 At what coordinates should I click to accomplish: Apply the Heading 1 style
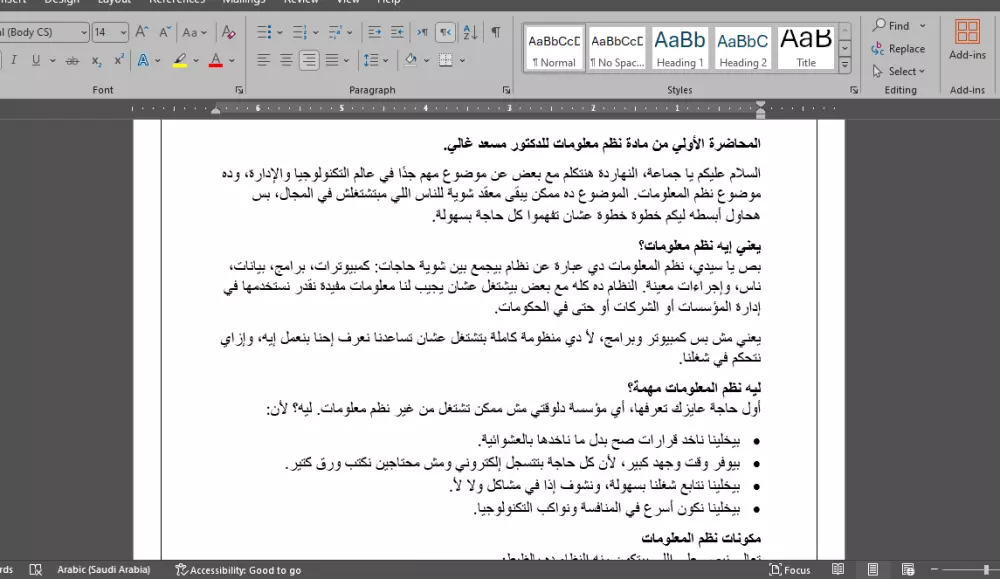click(x=680, y=48)
